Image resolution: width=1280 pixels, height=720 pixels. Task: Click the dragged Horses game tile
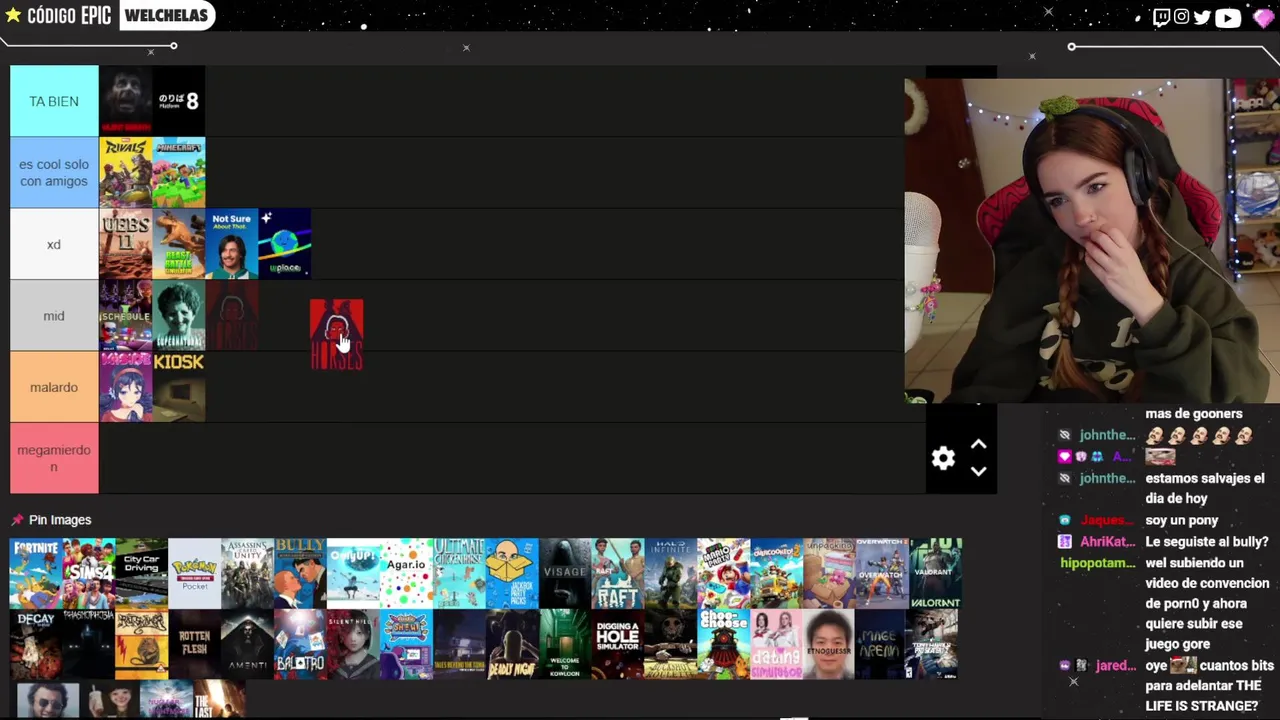336,335
